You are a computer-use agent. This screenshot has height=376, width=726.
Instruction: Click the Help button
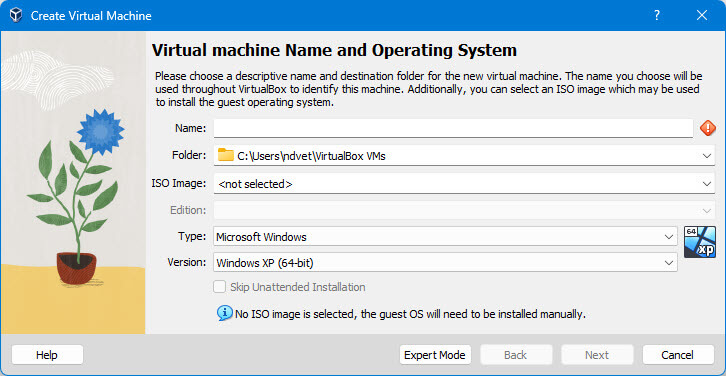pyautogui.click(x=47, y=355)
